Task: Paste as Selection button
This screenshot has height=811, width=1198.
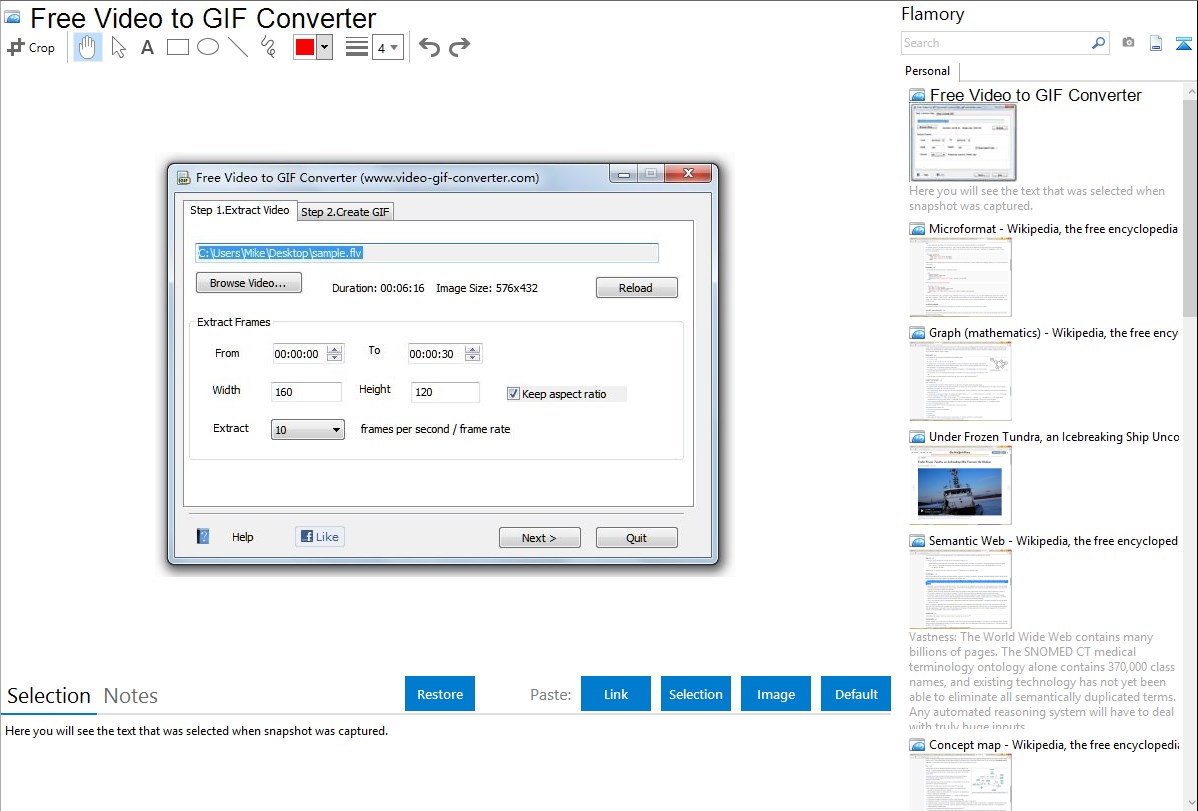Action: click(x=696, y=694)
